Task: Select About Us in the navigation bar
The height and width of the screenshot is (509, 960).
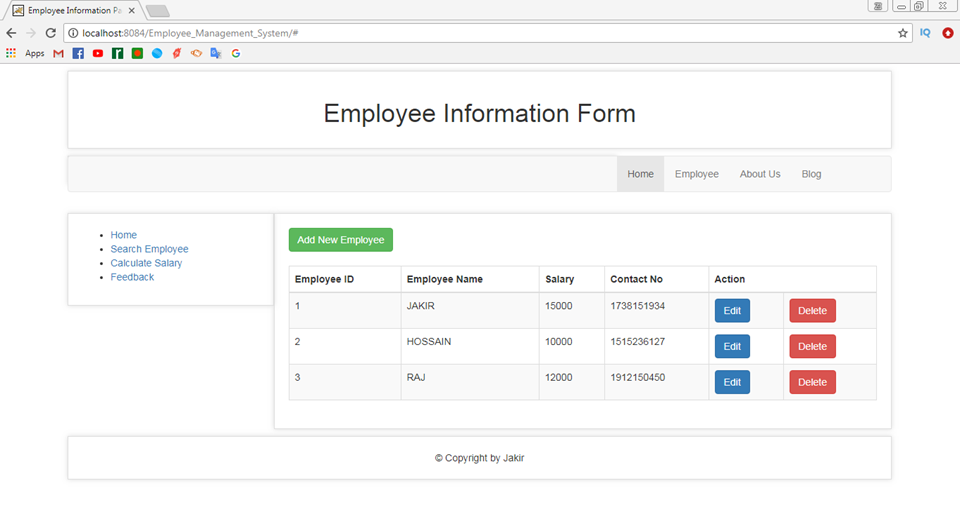Action: [x=759, y=174]
